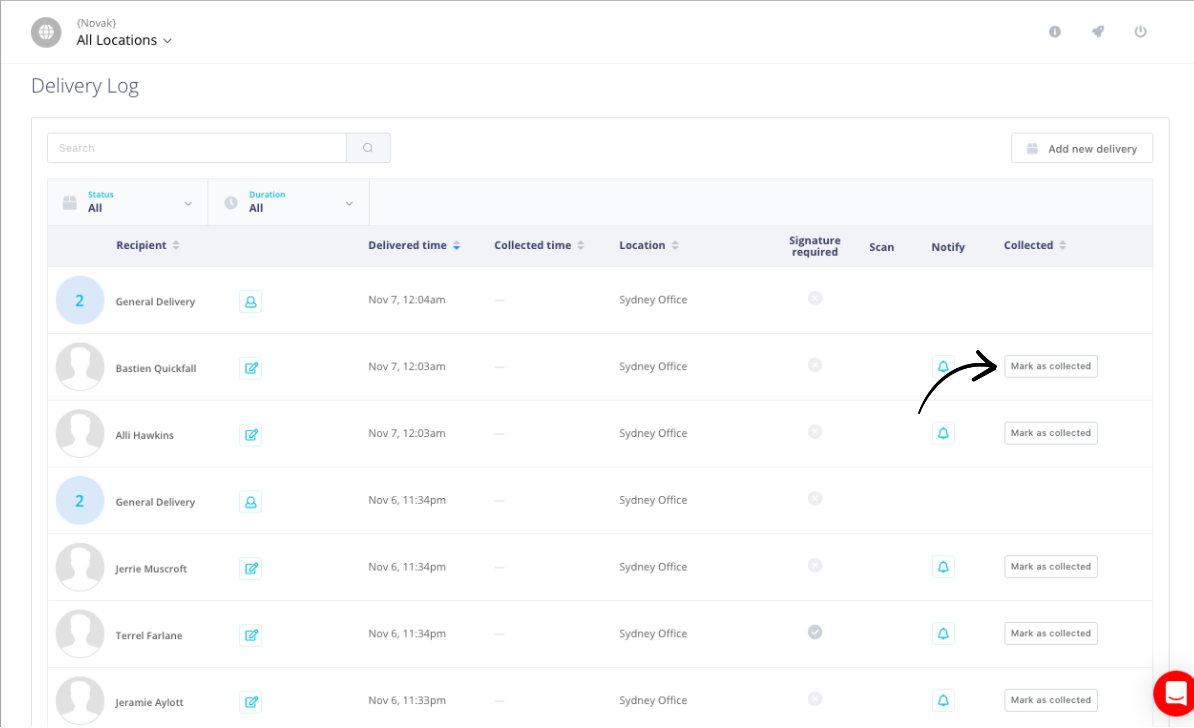Toggle signature required for Jerrie Muscroft

point(815,565)
